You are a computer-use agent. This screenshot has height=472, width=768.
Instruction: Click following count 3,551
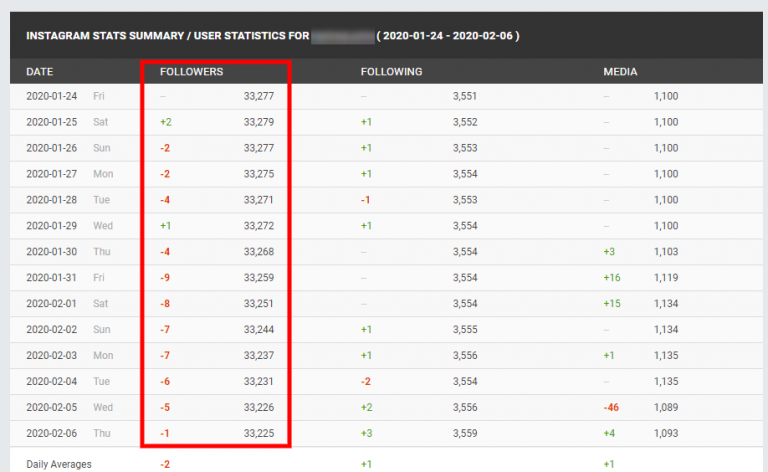(x=464, y=96)
